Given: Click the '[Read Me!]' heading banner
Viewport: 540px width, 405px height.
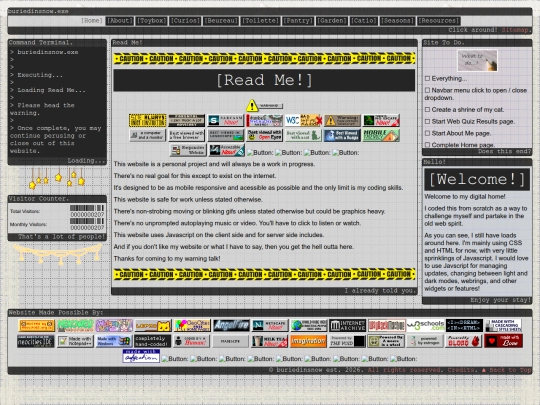Looking at the screenshot, I should coord(264,80).
